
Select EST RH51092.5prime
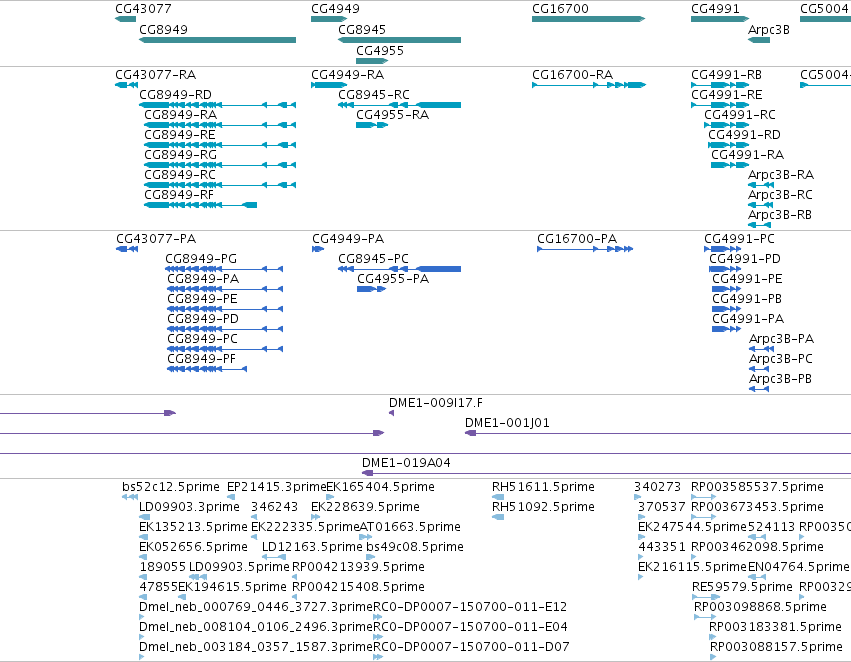(543, 507)
